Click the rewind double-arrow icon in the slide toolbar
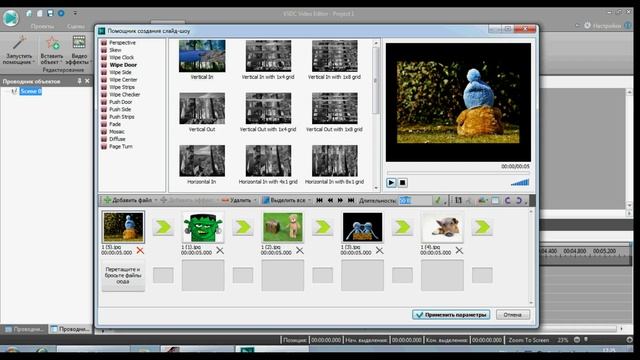The image size is (640, 360). tap(330, 200)
